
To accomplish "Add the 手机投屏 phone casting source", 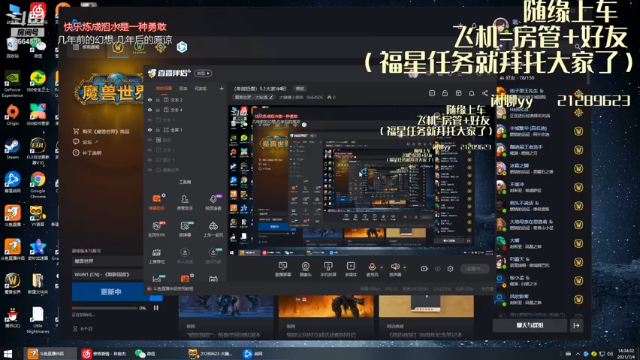I will pyautogui.click(x=328, y=269).
